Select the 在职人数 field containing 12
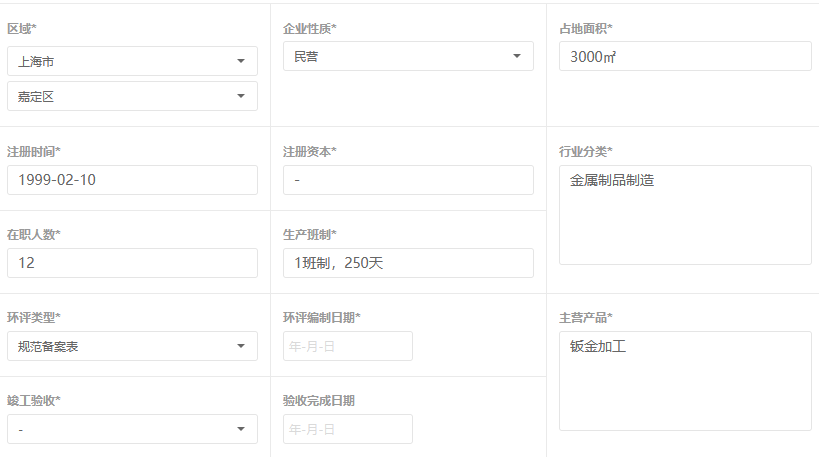 click(132, 263)
